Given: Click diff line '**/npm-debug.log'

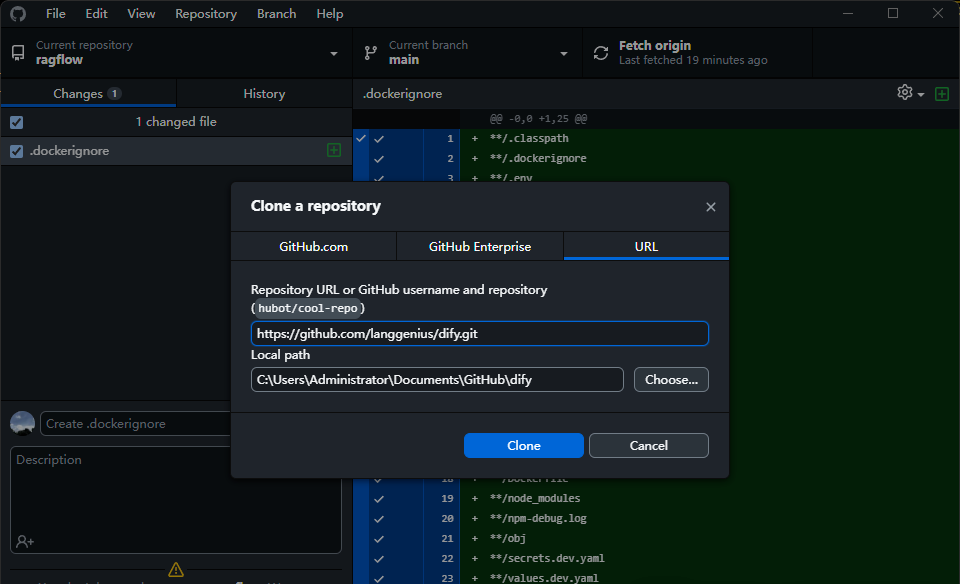Looking at the screenshot, I should click(x=538, y=518).
